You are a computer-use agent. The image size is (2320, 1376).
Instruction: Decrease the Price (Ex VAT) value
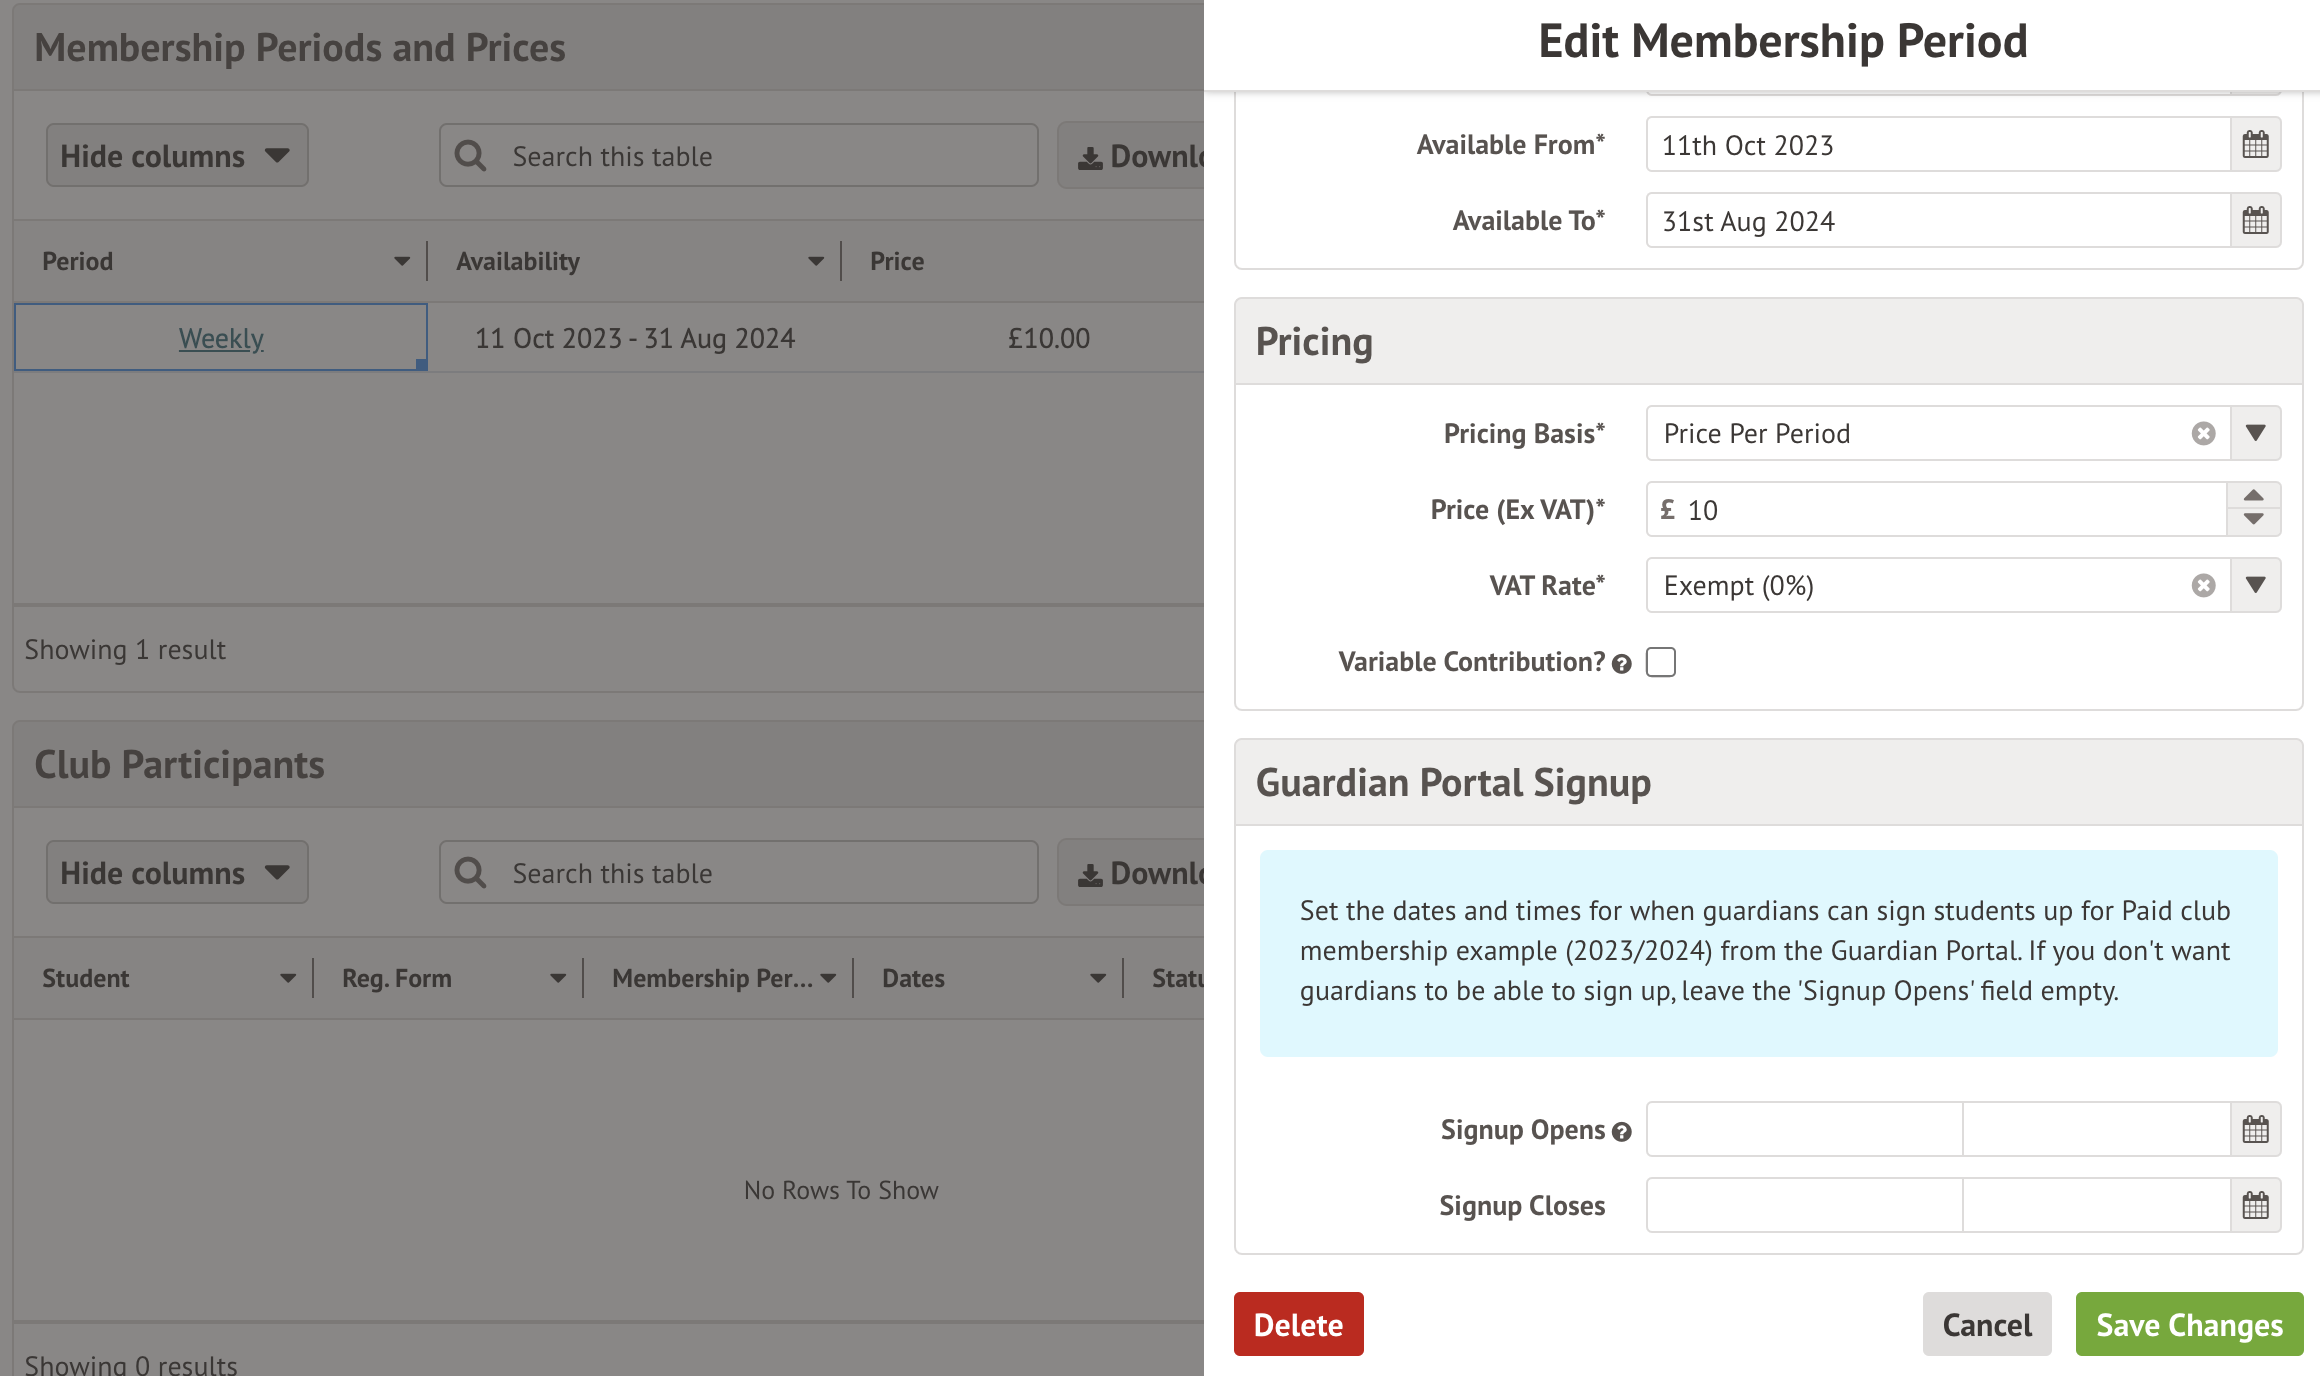pos(2253,520)
